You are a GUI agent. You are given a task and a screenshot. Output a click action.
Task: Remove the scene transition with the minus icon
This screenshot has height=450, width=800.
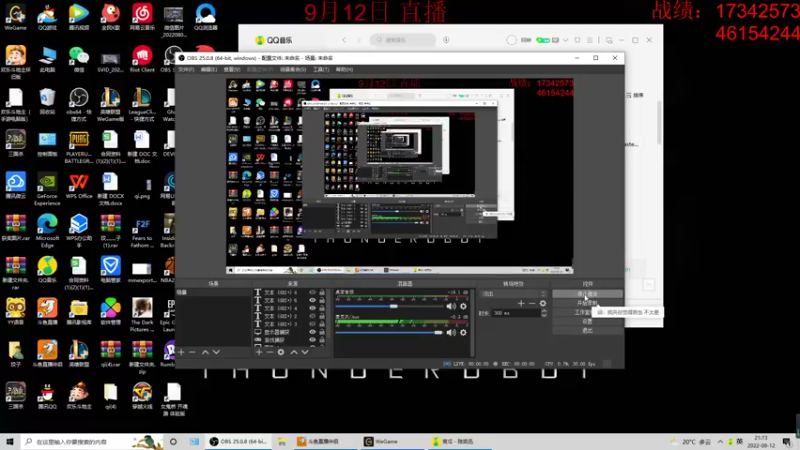point(532,304)
